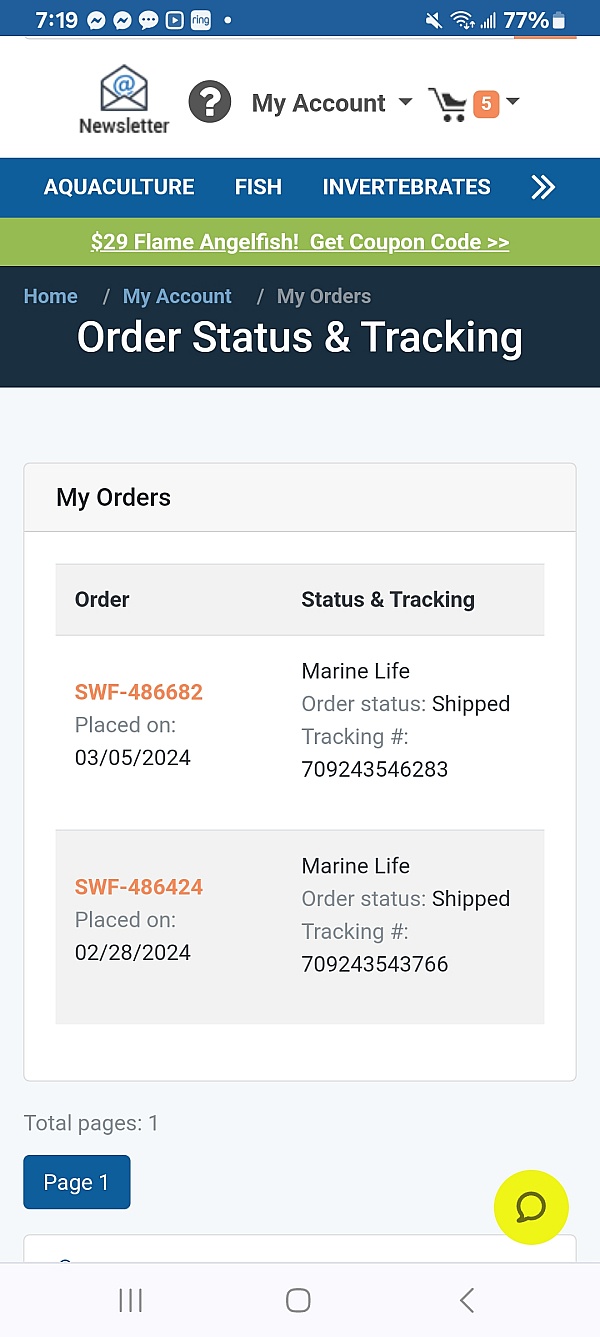Open the Invertebrates menu
This screenshot has width=600, height=1337.
pos(406,187)
